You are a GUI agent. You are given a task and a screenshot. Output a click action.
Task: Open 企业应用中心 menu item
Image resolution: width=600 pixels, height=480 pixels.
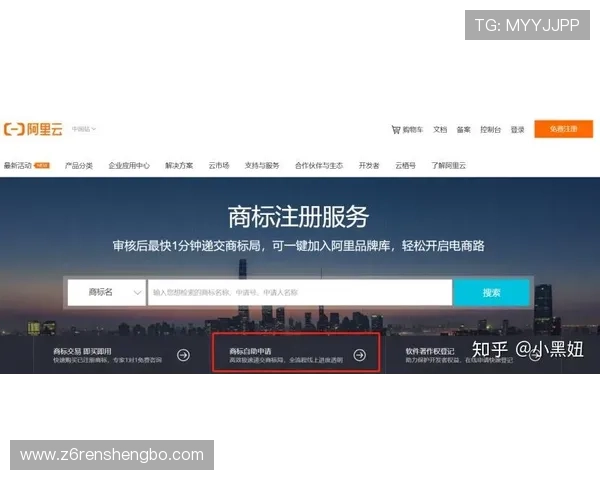(129, 165)
